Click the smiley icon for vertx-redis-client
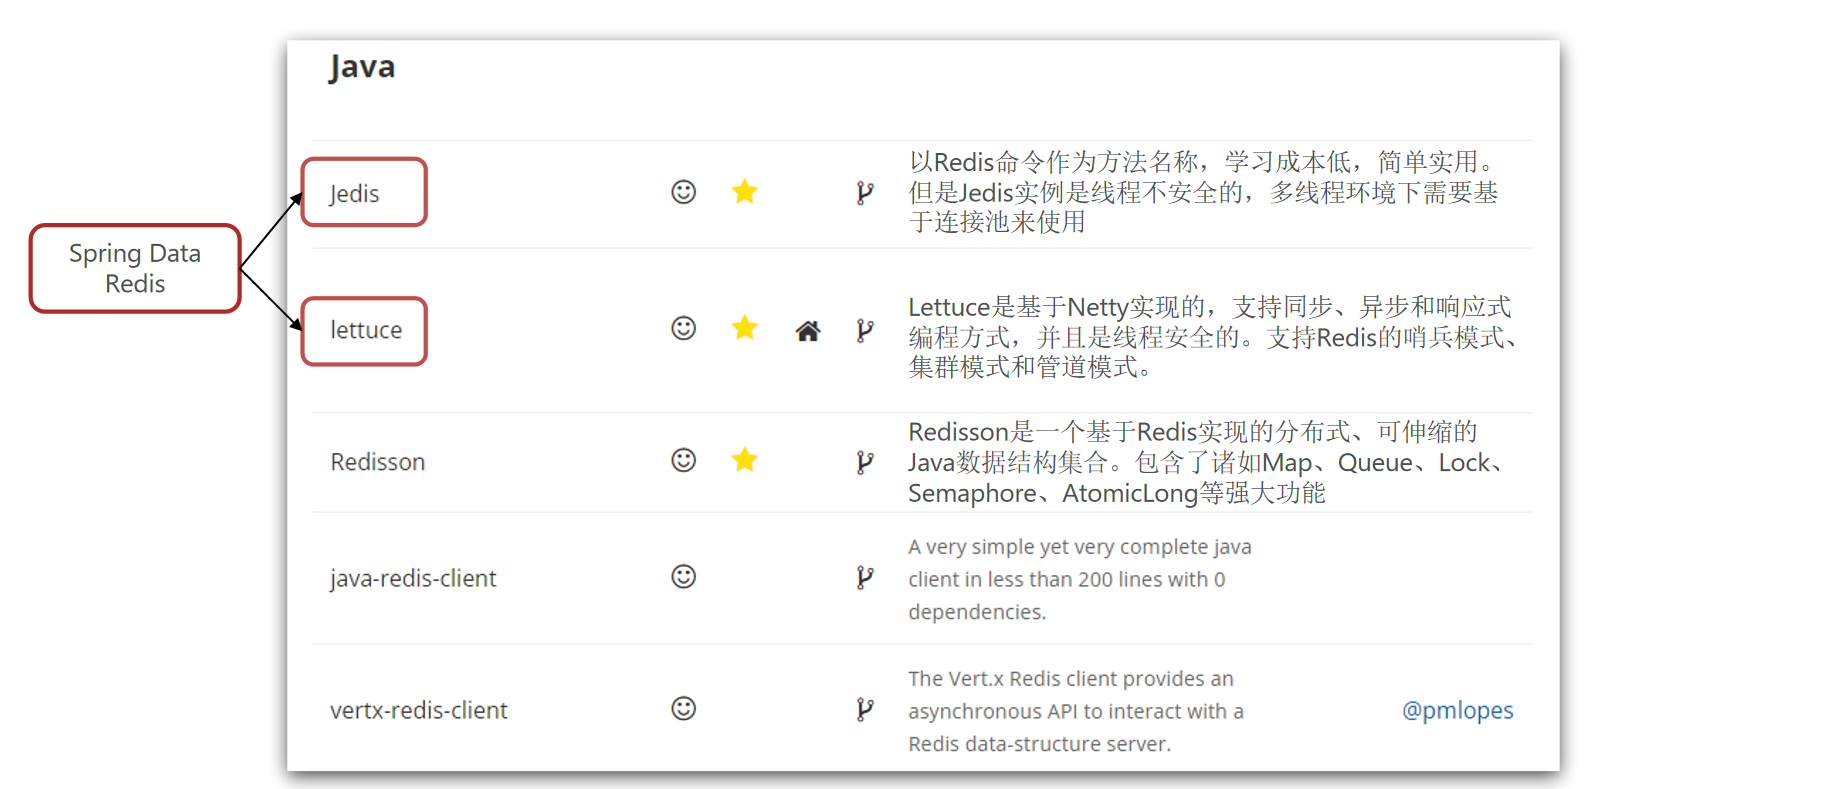Screen dimensions: 1848x789 click(x=683, y=709)
